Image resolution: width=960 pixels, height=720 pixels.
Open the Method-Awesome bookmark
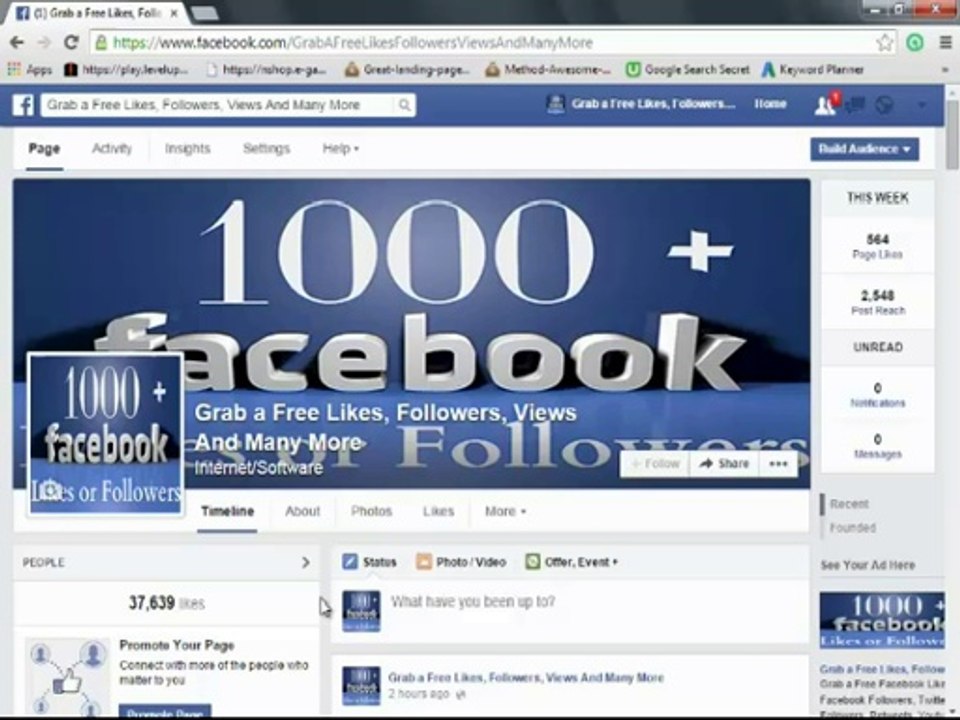click(x=548, y=70)
